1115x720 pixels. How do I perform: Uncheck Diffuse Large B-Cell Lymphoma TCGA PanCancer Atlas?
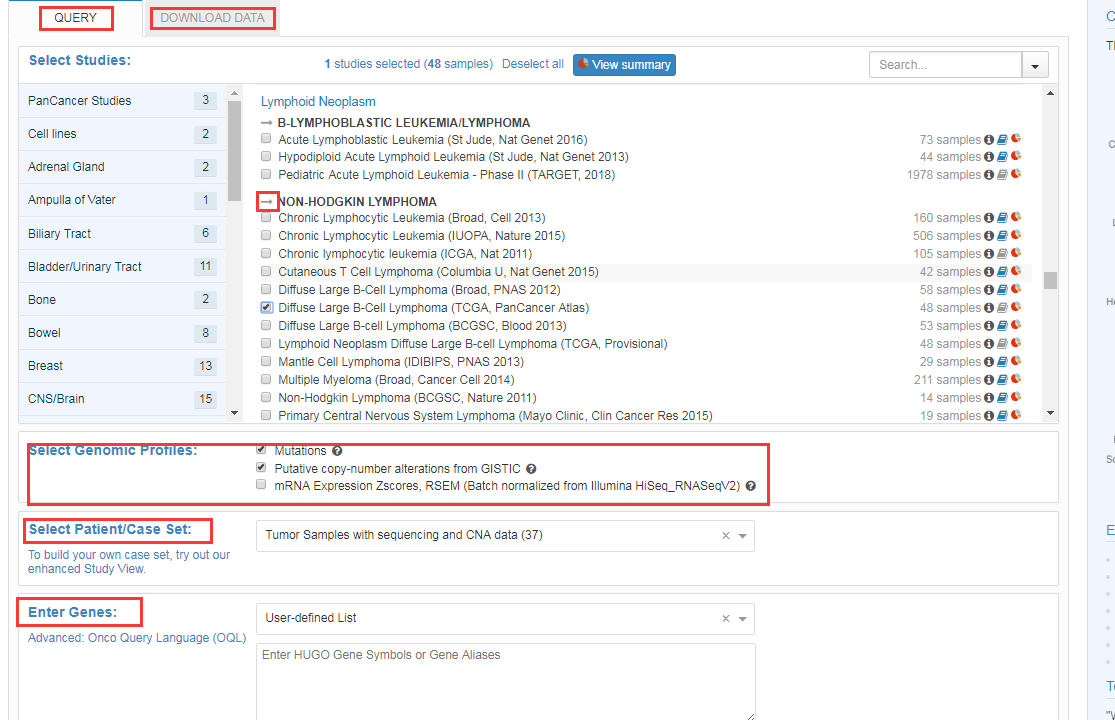266,308
